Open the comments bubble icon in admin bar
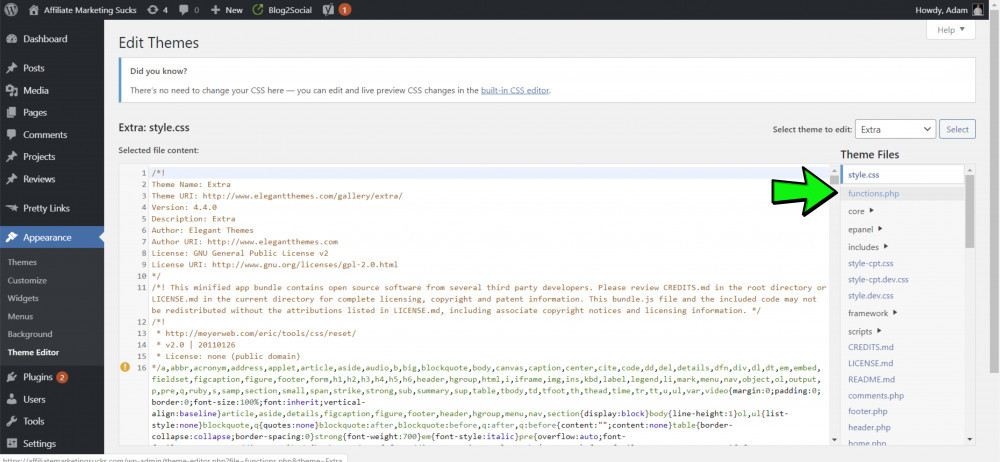Image resolution: width=1000 pixels, height=462 pixels. click(183, 10)
